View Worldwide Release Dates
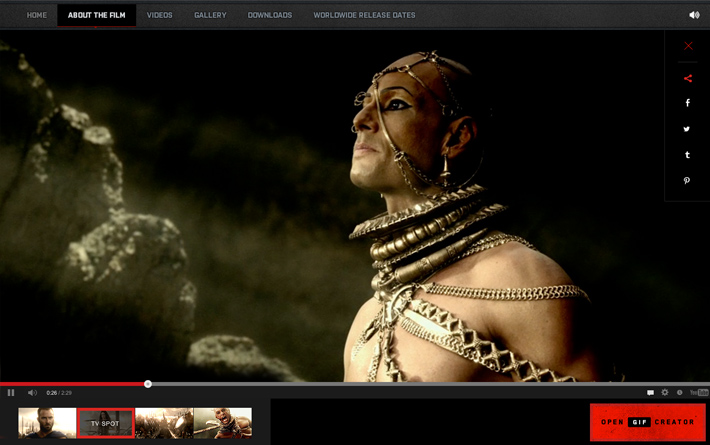 tap(365, 15)
